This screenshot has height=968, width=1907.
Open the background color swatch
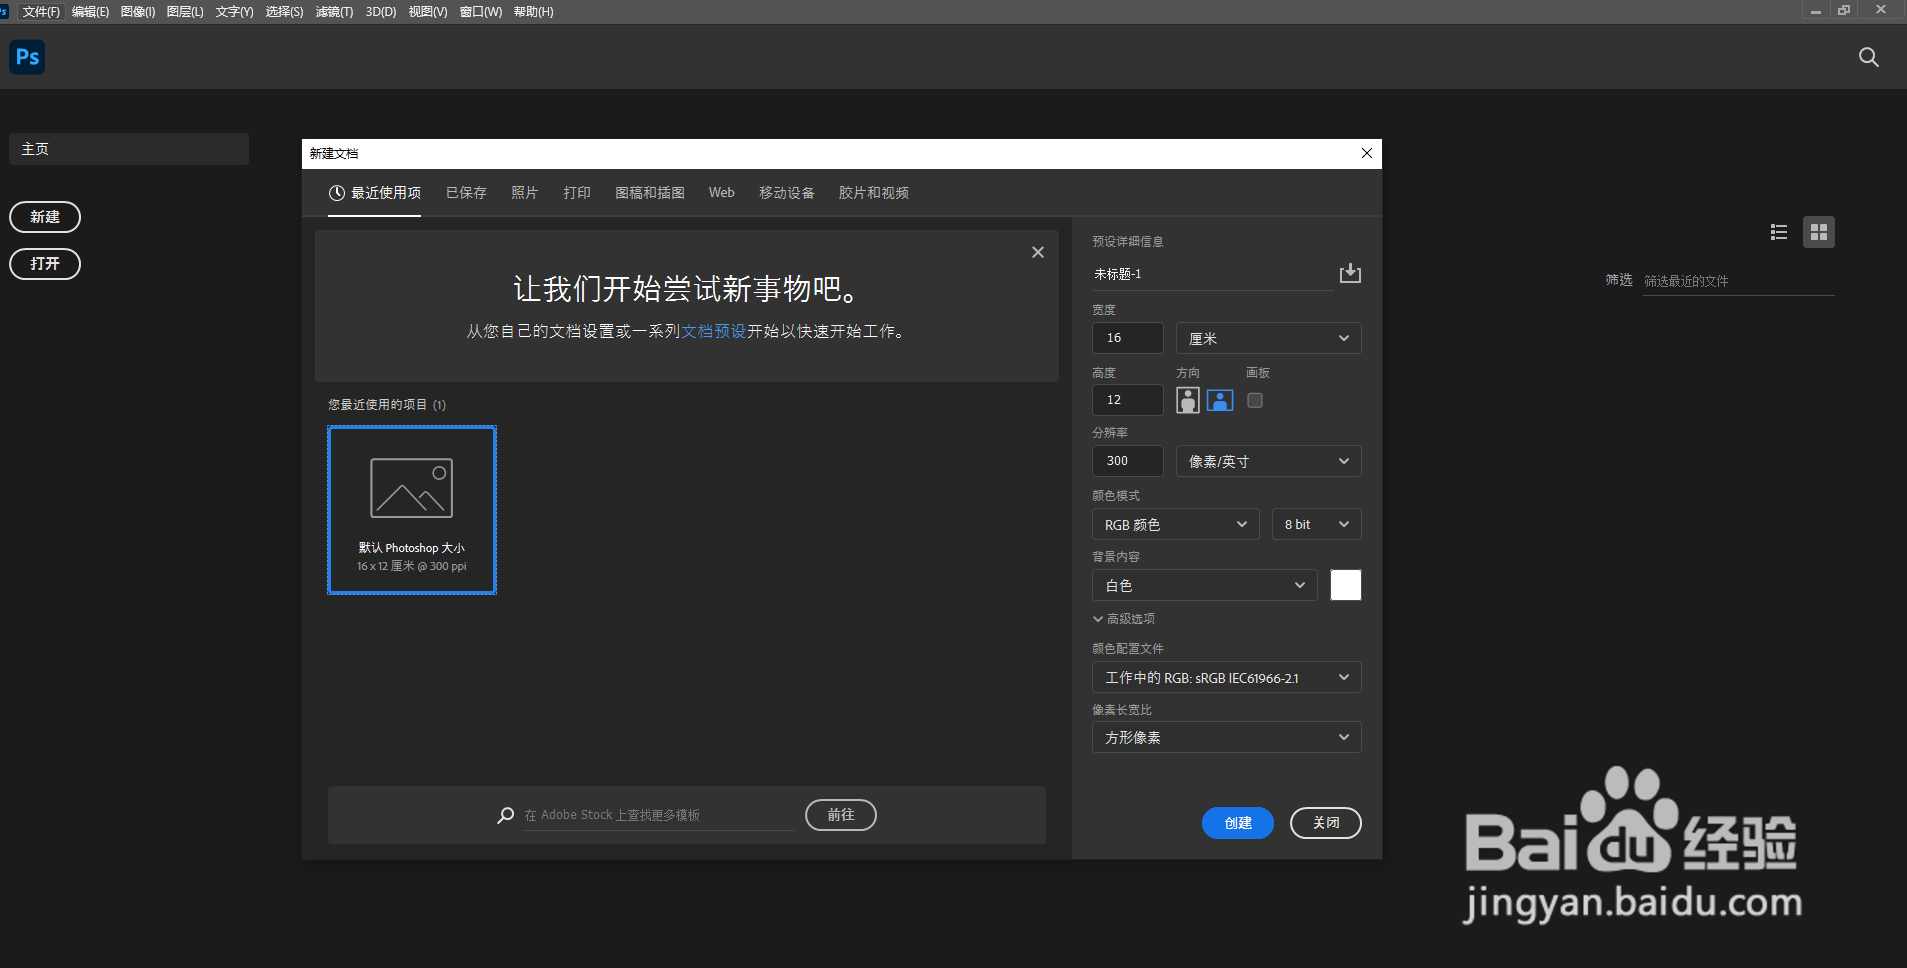click(x=1345, y=585)
